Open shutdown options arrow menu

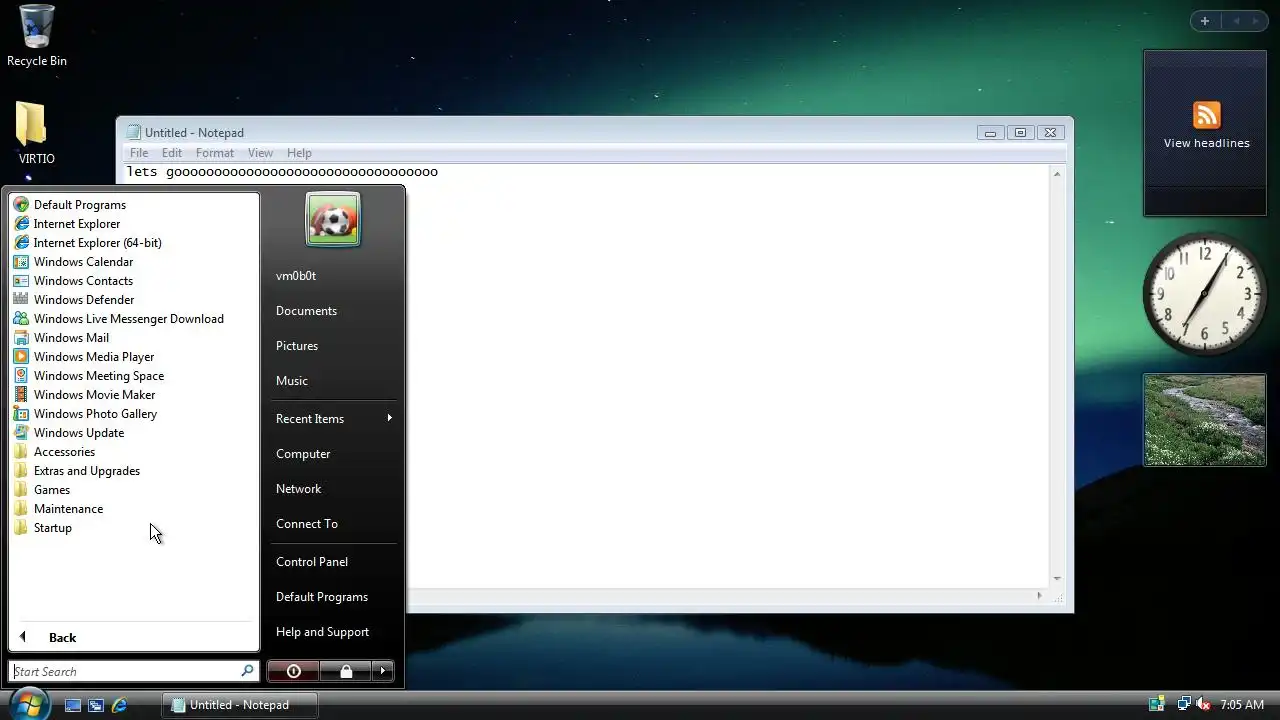pos(383,671)
